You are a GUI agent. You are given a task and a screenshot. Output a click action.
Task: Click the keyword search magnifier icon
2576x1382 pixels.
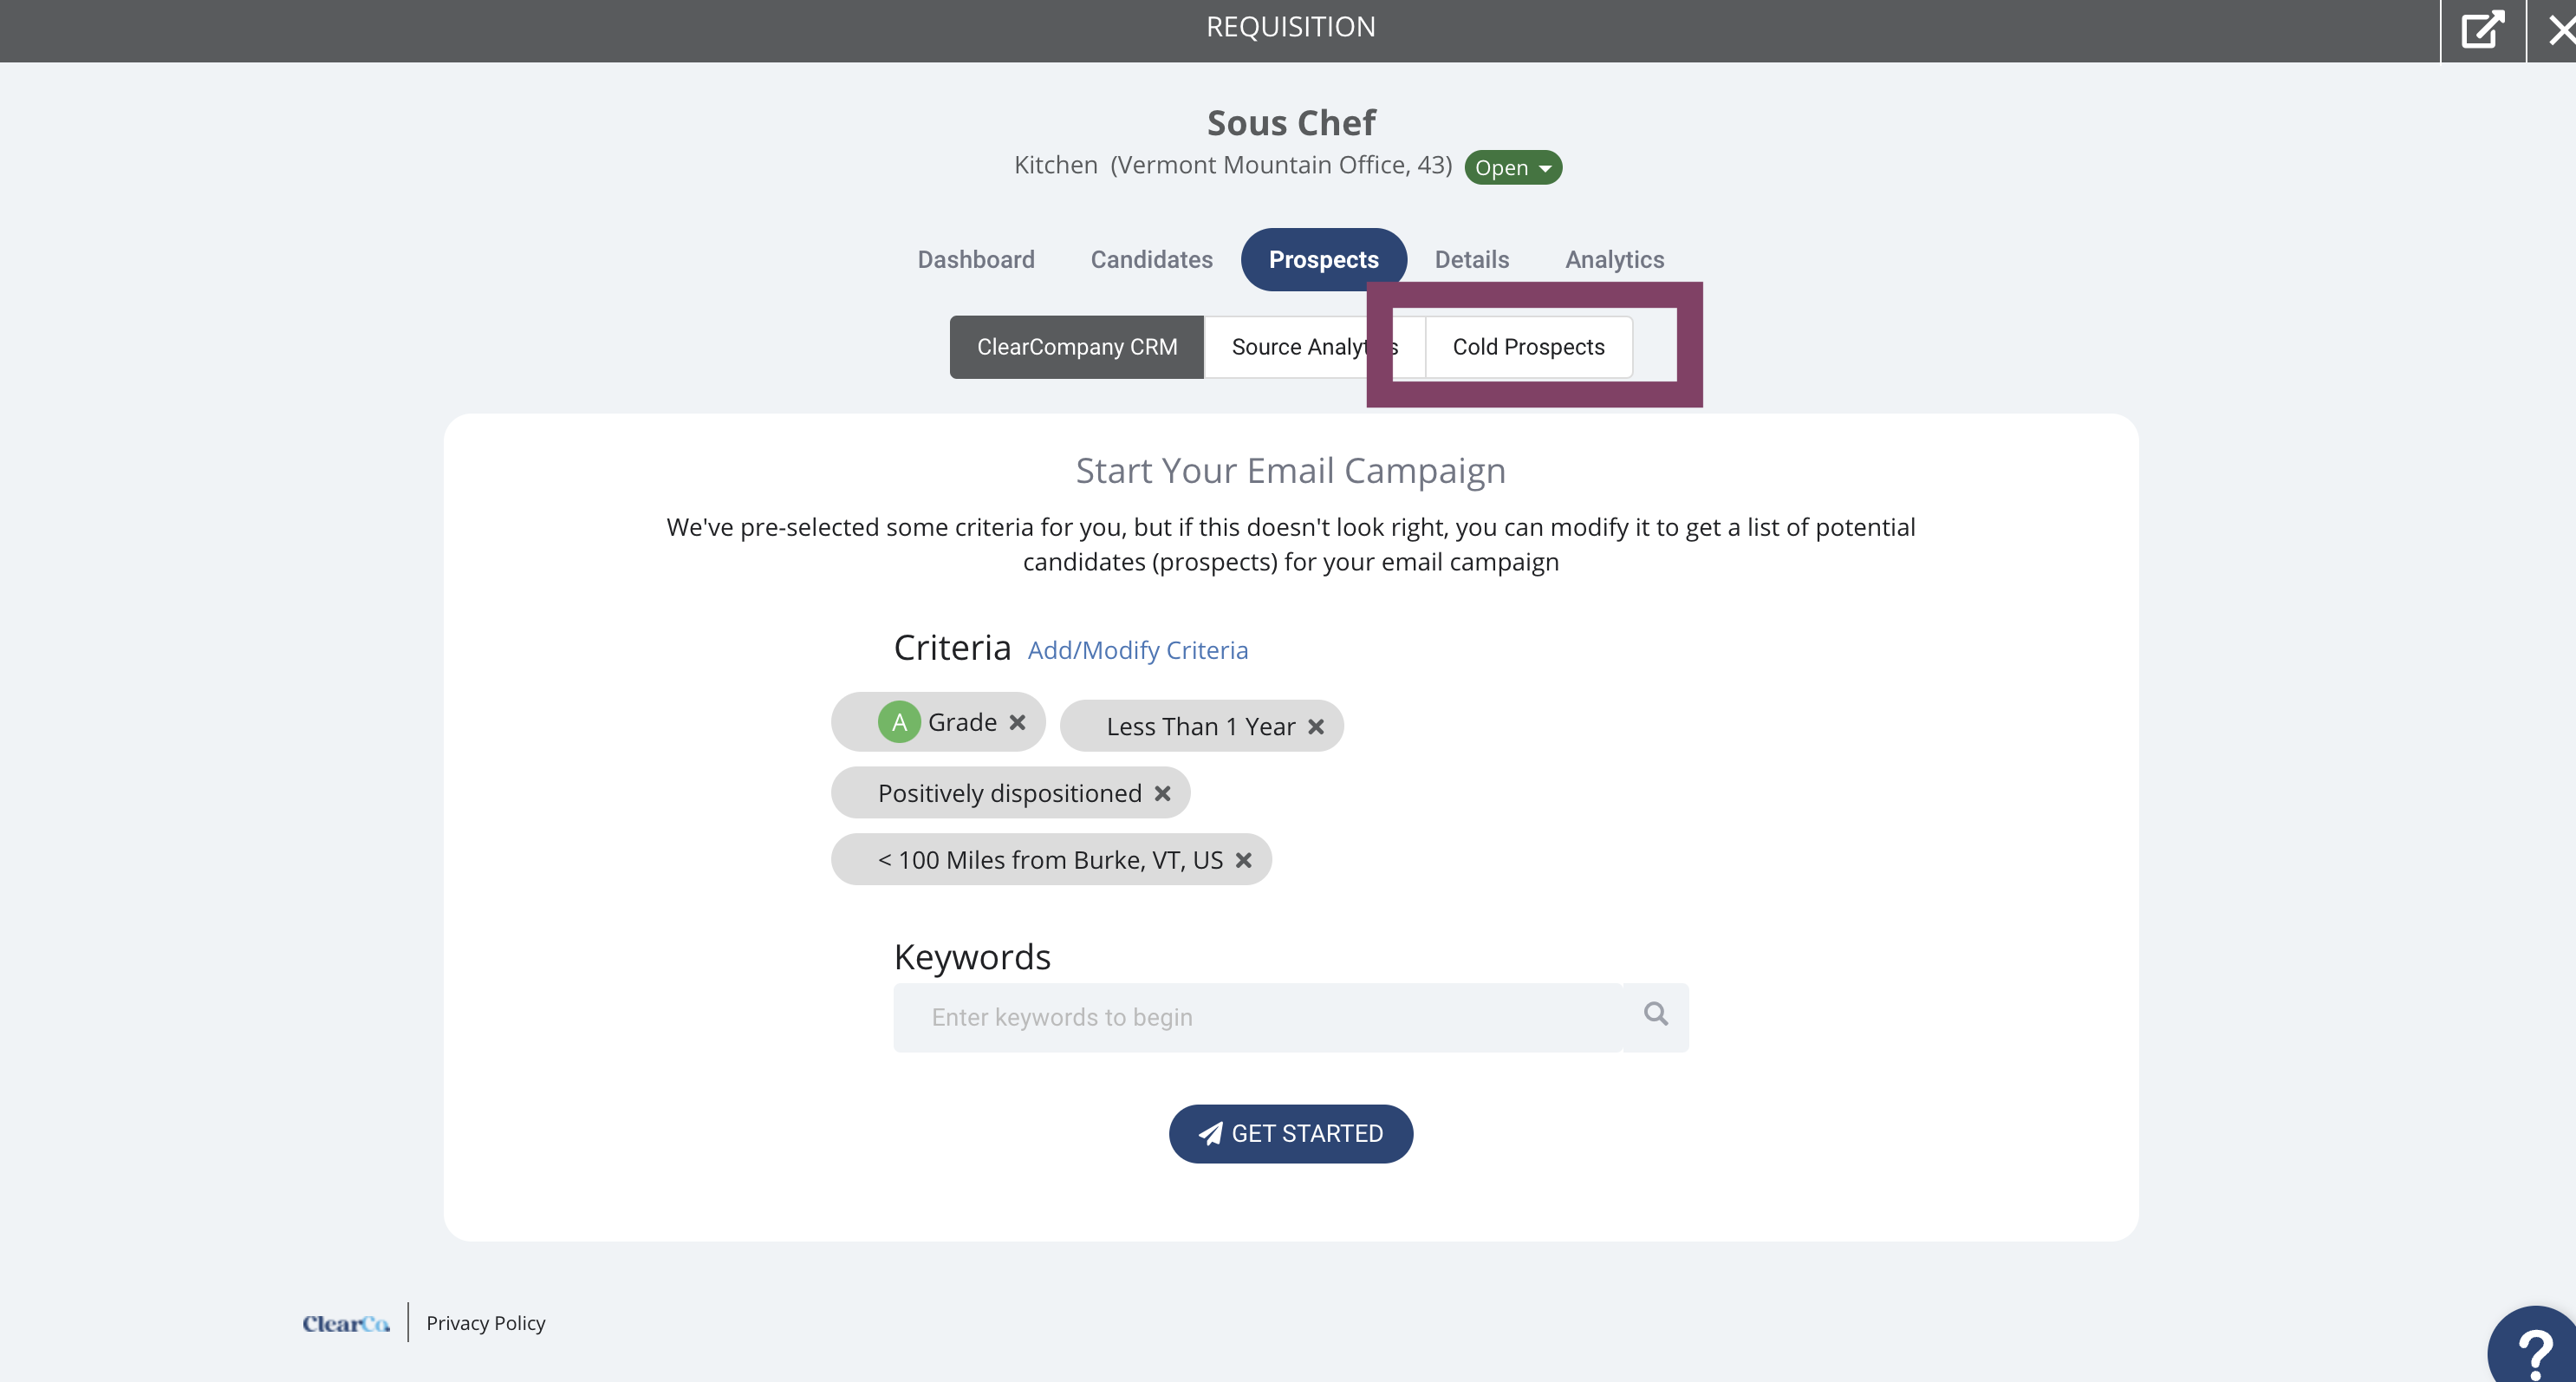[1656, 1015]
